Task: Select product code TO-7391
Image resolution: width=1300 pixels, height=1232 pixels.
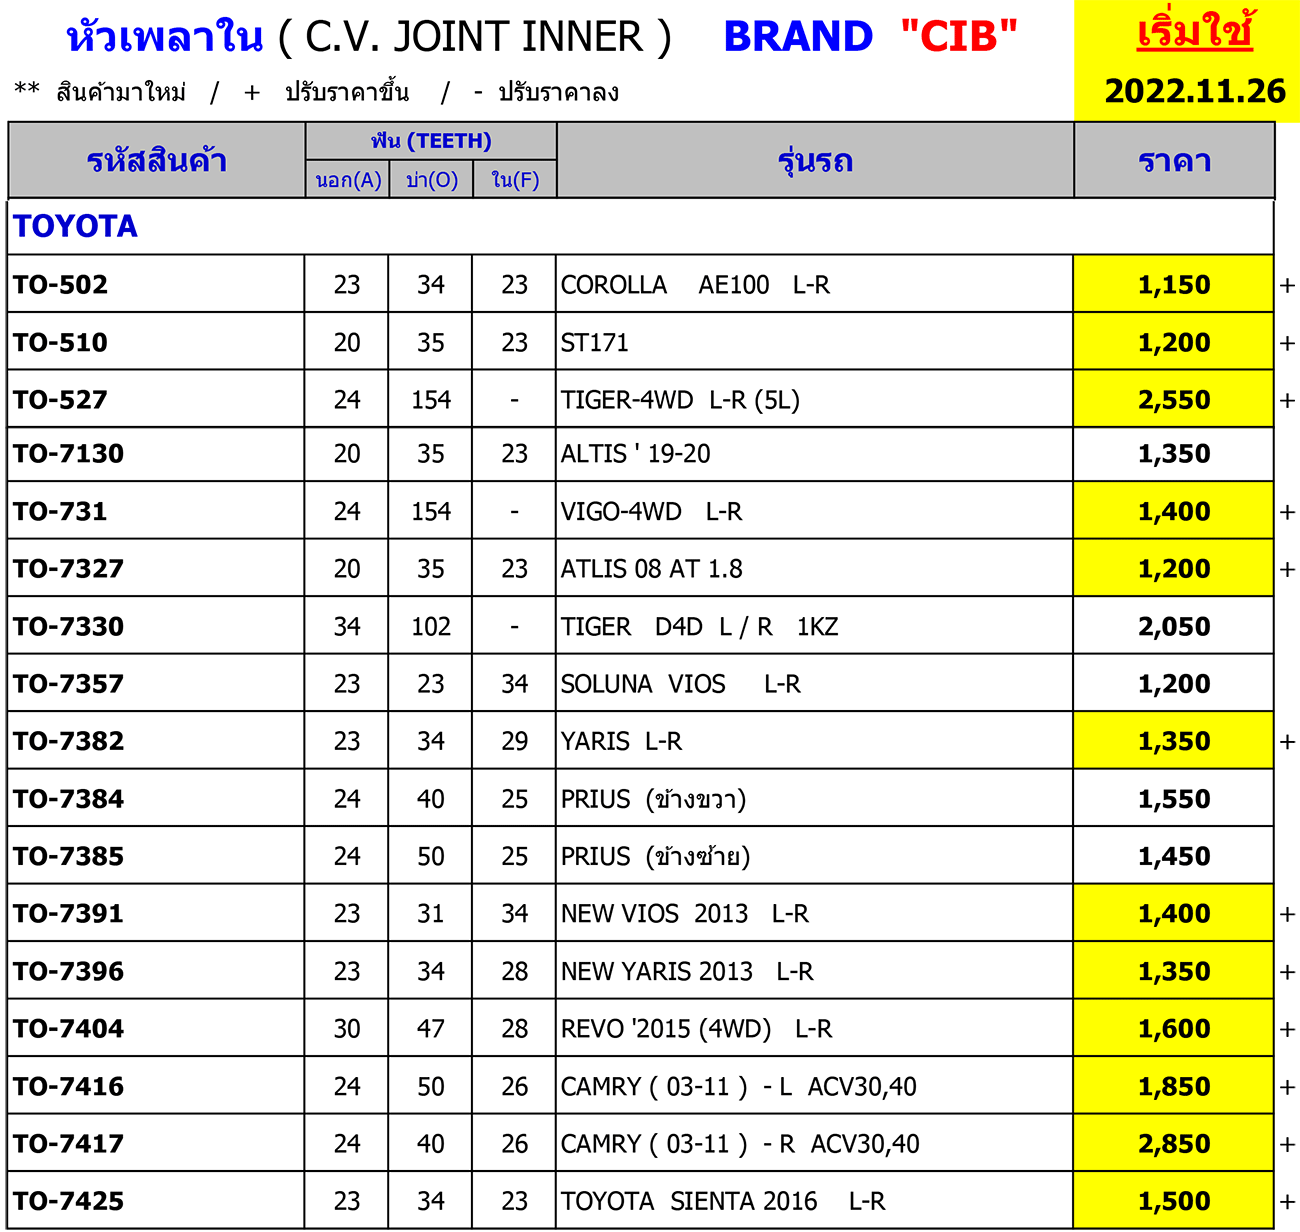Action: pyautogui.click(x=68, y=914)
